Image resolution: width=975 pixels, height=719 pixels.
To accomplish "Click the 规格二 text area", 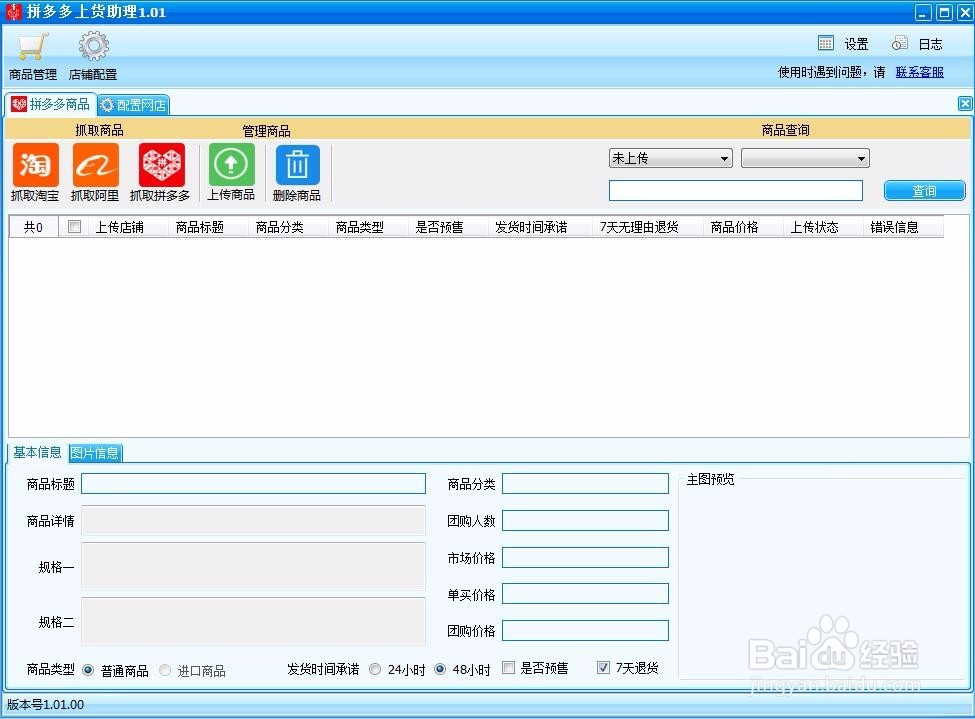I will coord(254,621).
